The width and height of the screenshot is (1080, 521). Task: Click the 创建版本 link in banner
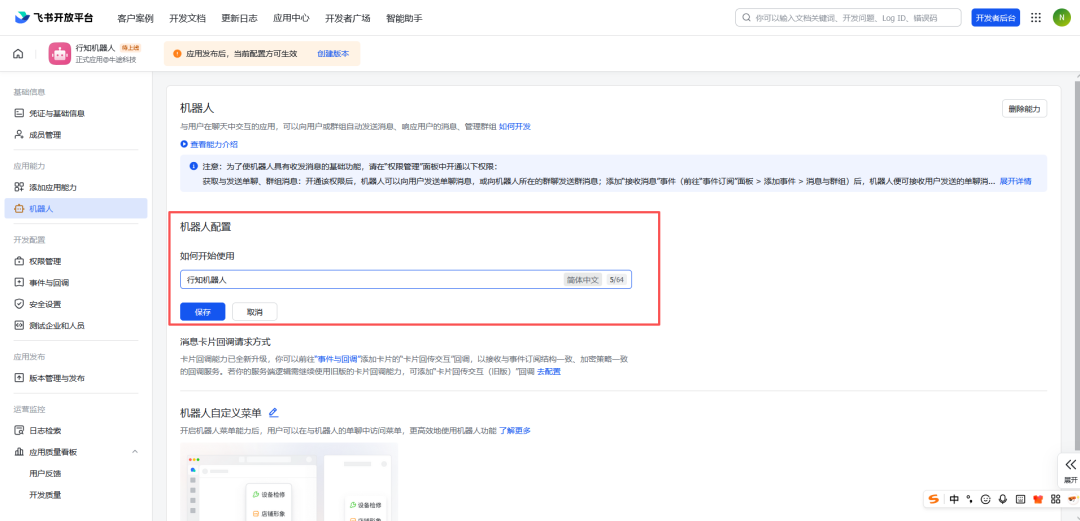pyautogui.click(x=333, y=53)
